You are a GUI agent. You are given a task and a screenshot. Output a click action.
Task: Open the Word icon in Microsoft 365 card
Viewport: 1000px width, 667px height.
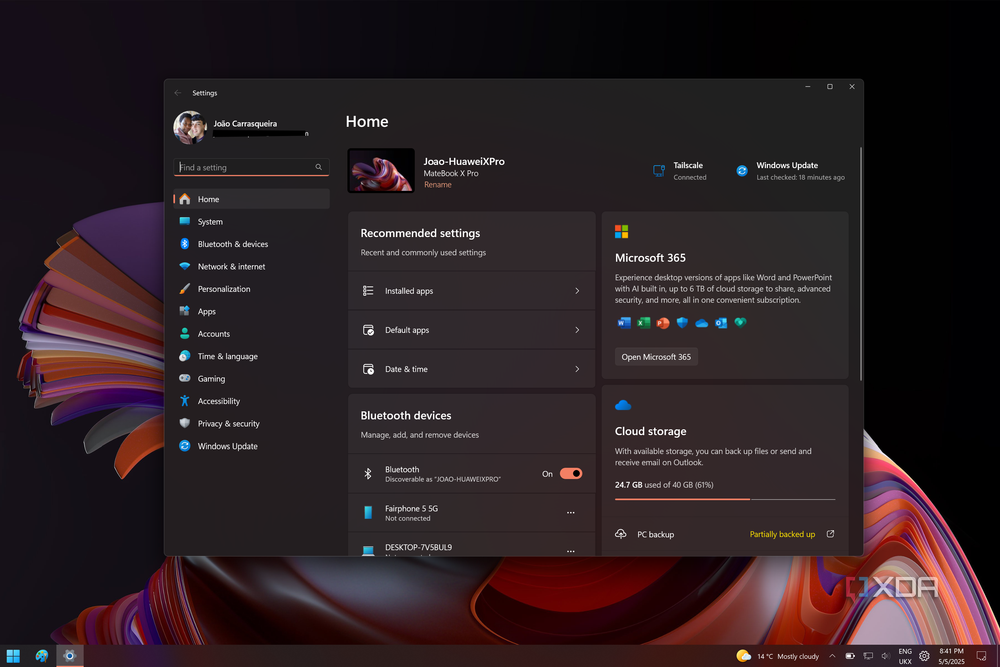(x=624, y=323)
